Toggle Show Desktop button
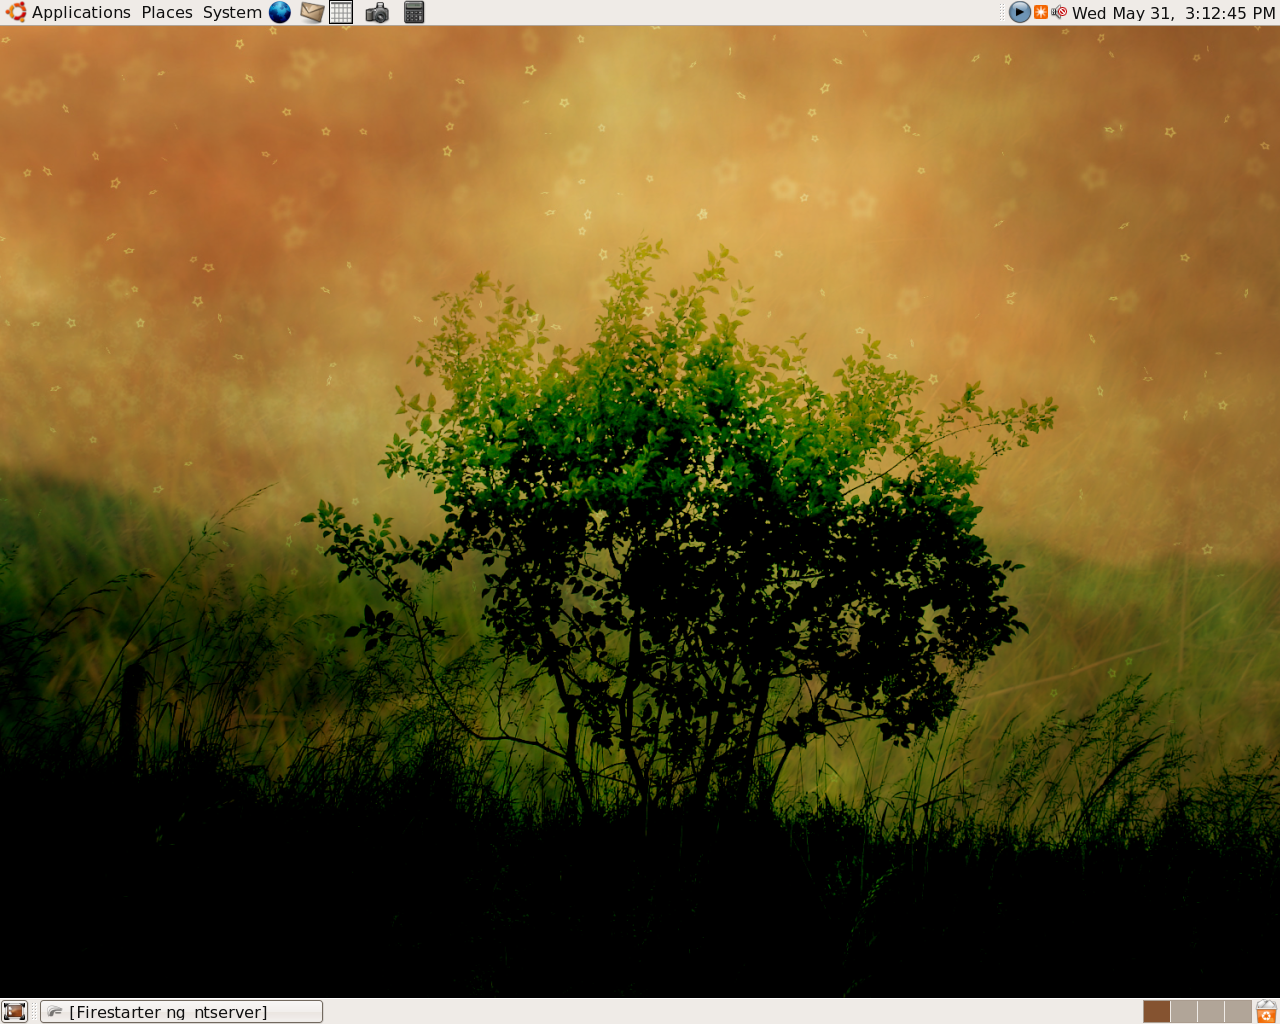1280x1024 pixels. pyautogui.click(x=14, y=1012)
